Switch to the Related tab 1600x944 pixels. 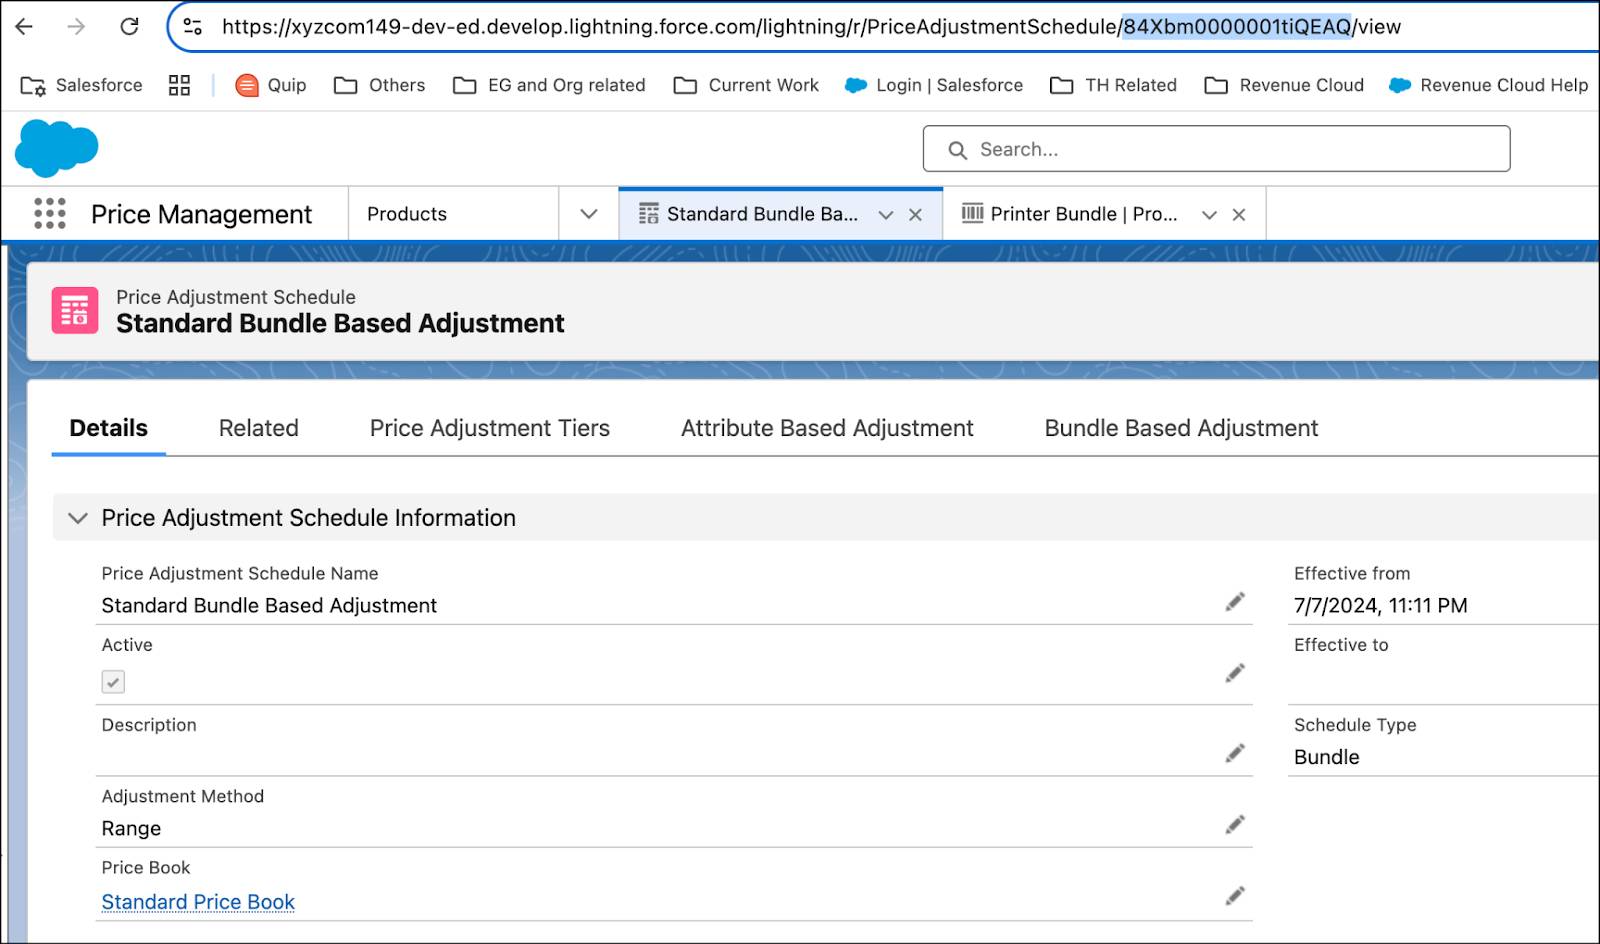click(x=258, y=428)
